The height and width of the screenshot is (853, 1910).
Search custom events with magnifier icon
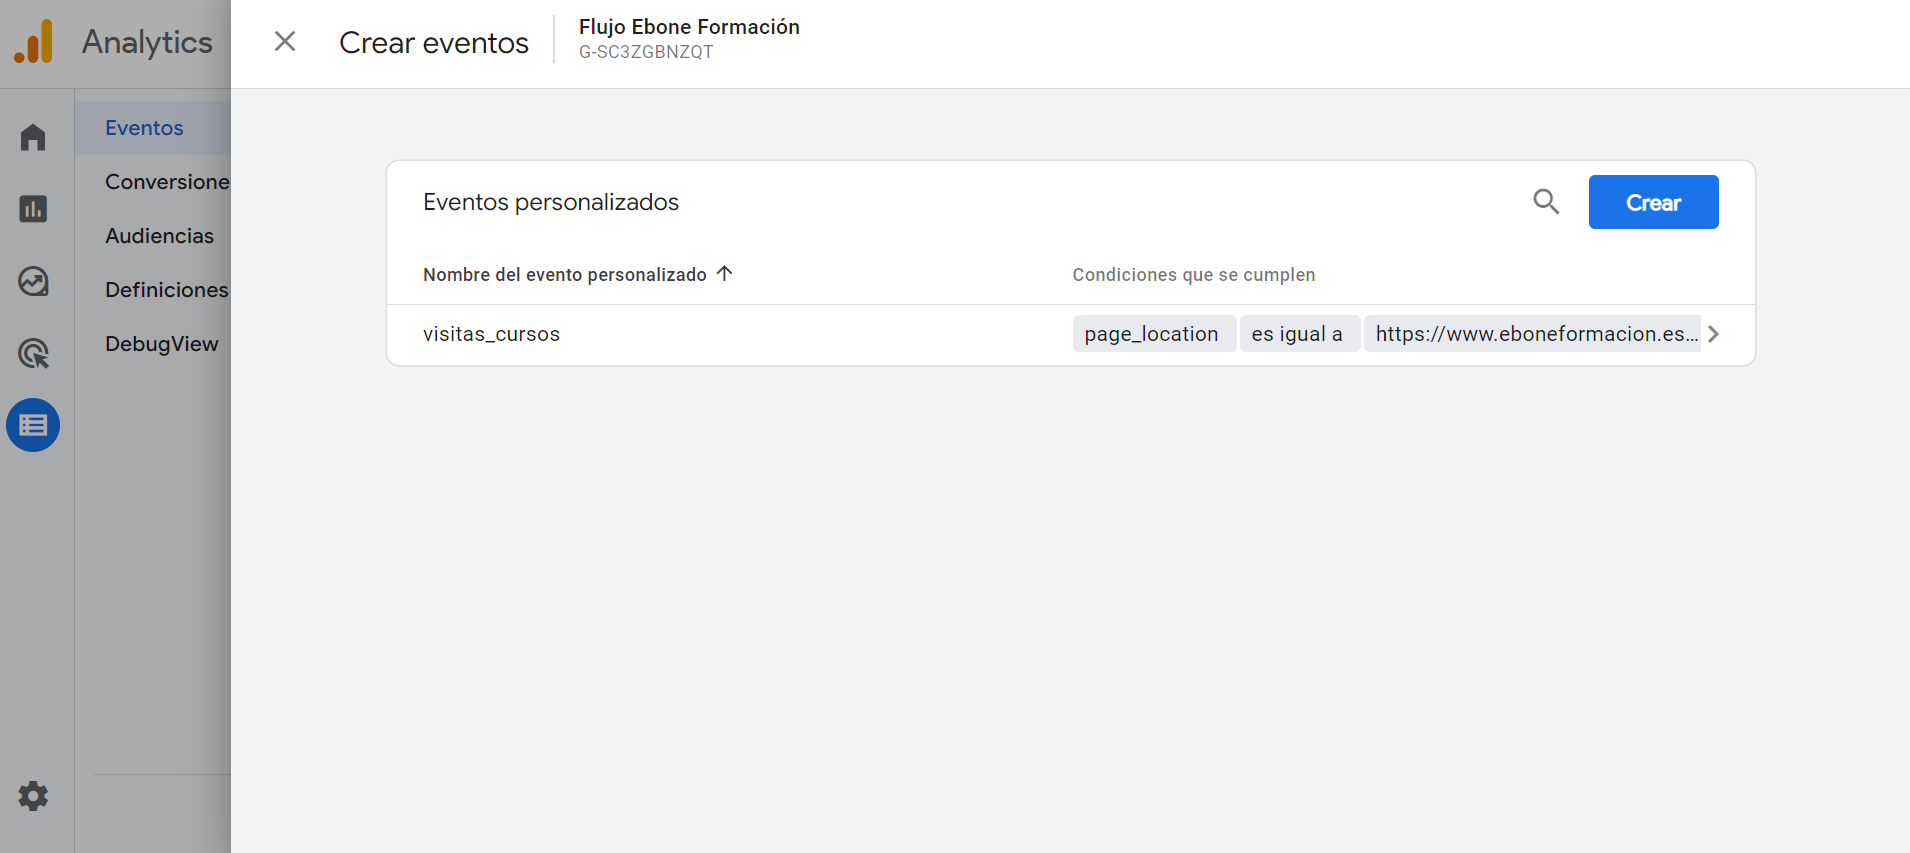point(1546,202)
